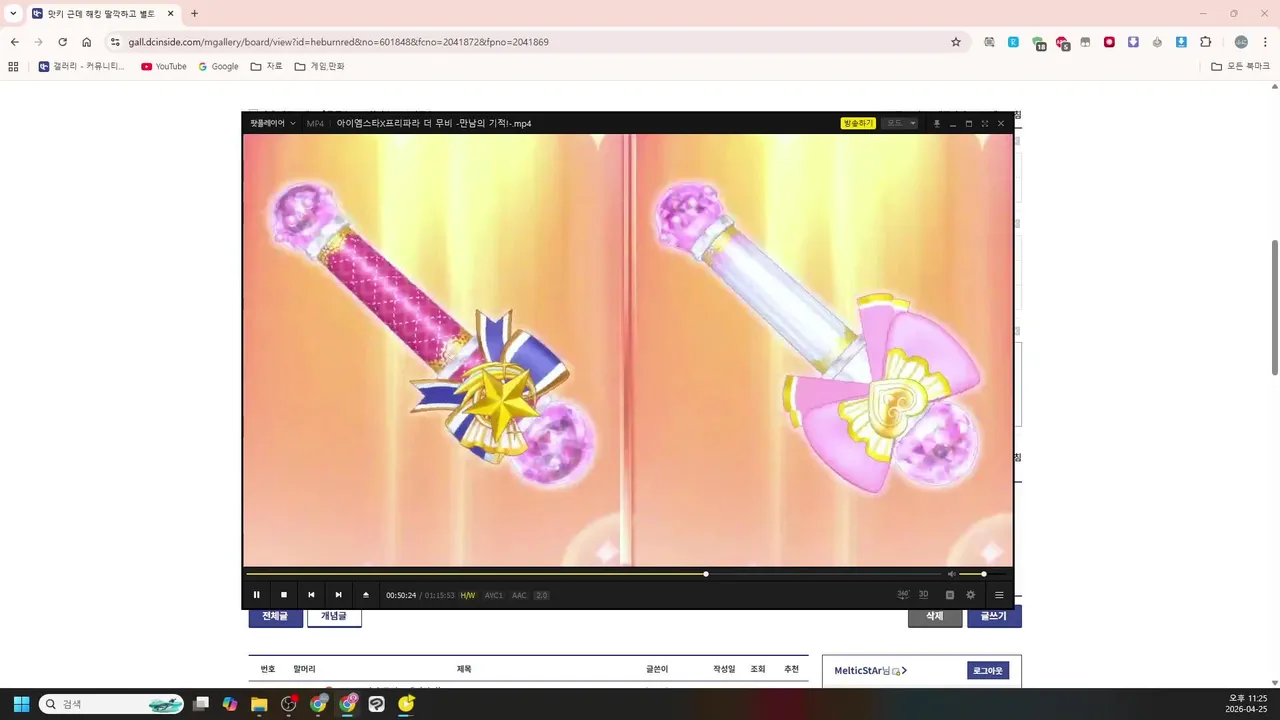Expand the 게임,만화 bookmark folder

click(x=319, y=66)
